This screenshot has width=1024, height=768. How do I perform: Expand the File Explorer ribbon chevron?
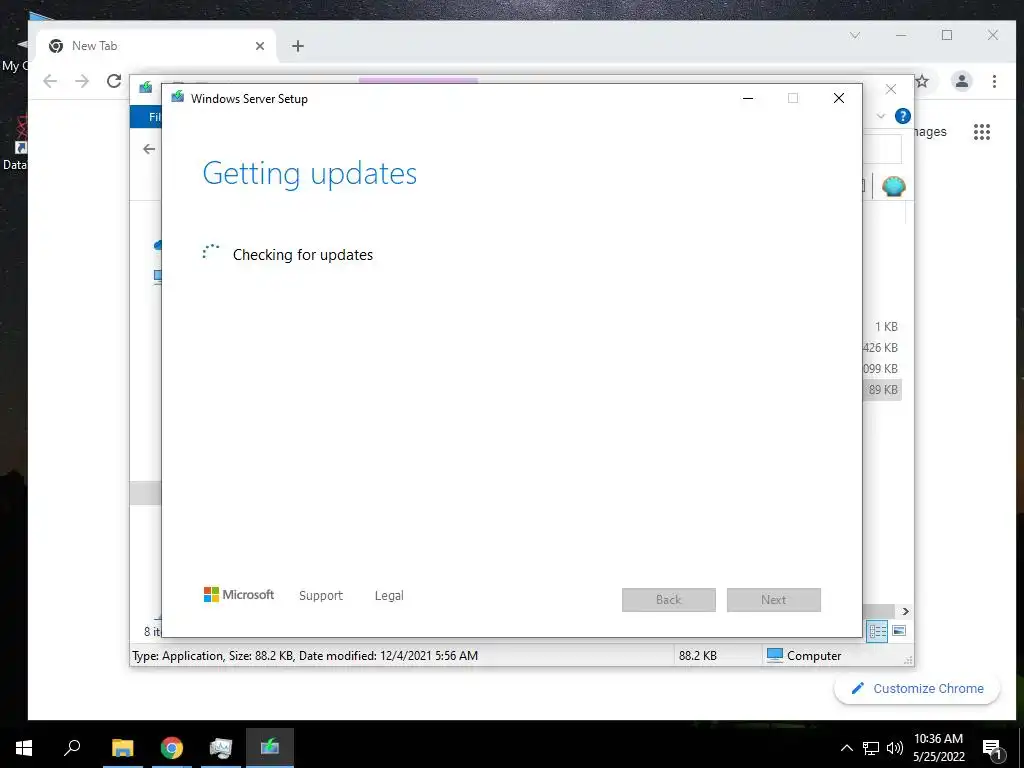tap(881, 116)
